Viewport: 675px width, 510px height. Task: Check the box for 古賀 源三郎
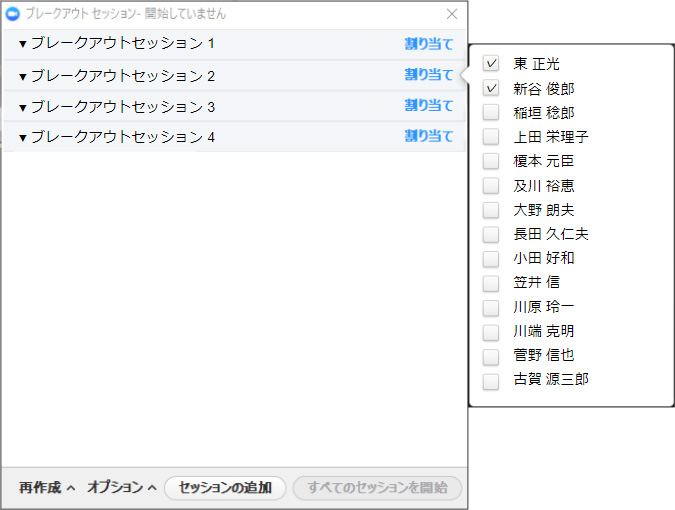point(491,380)
